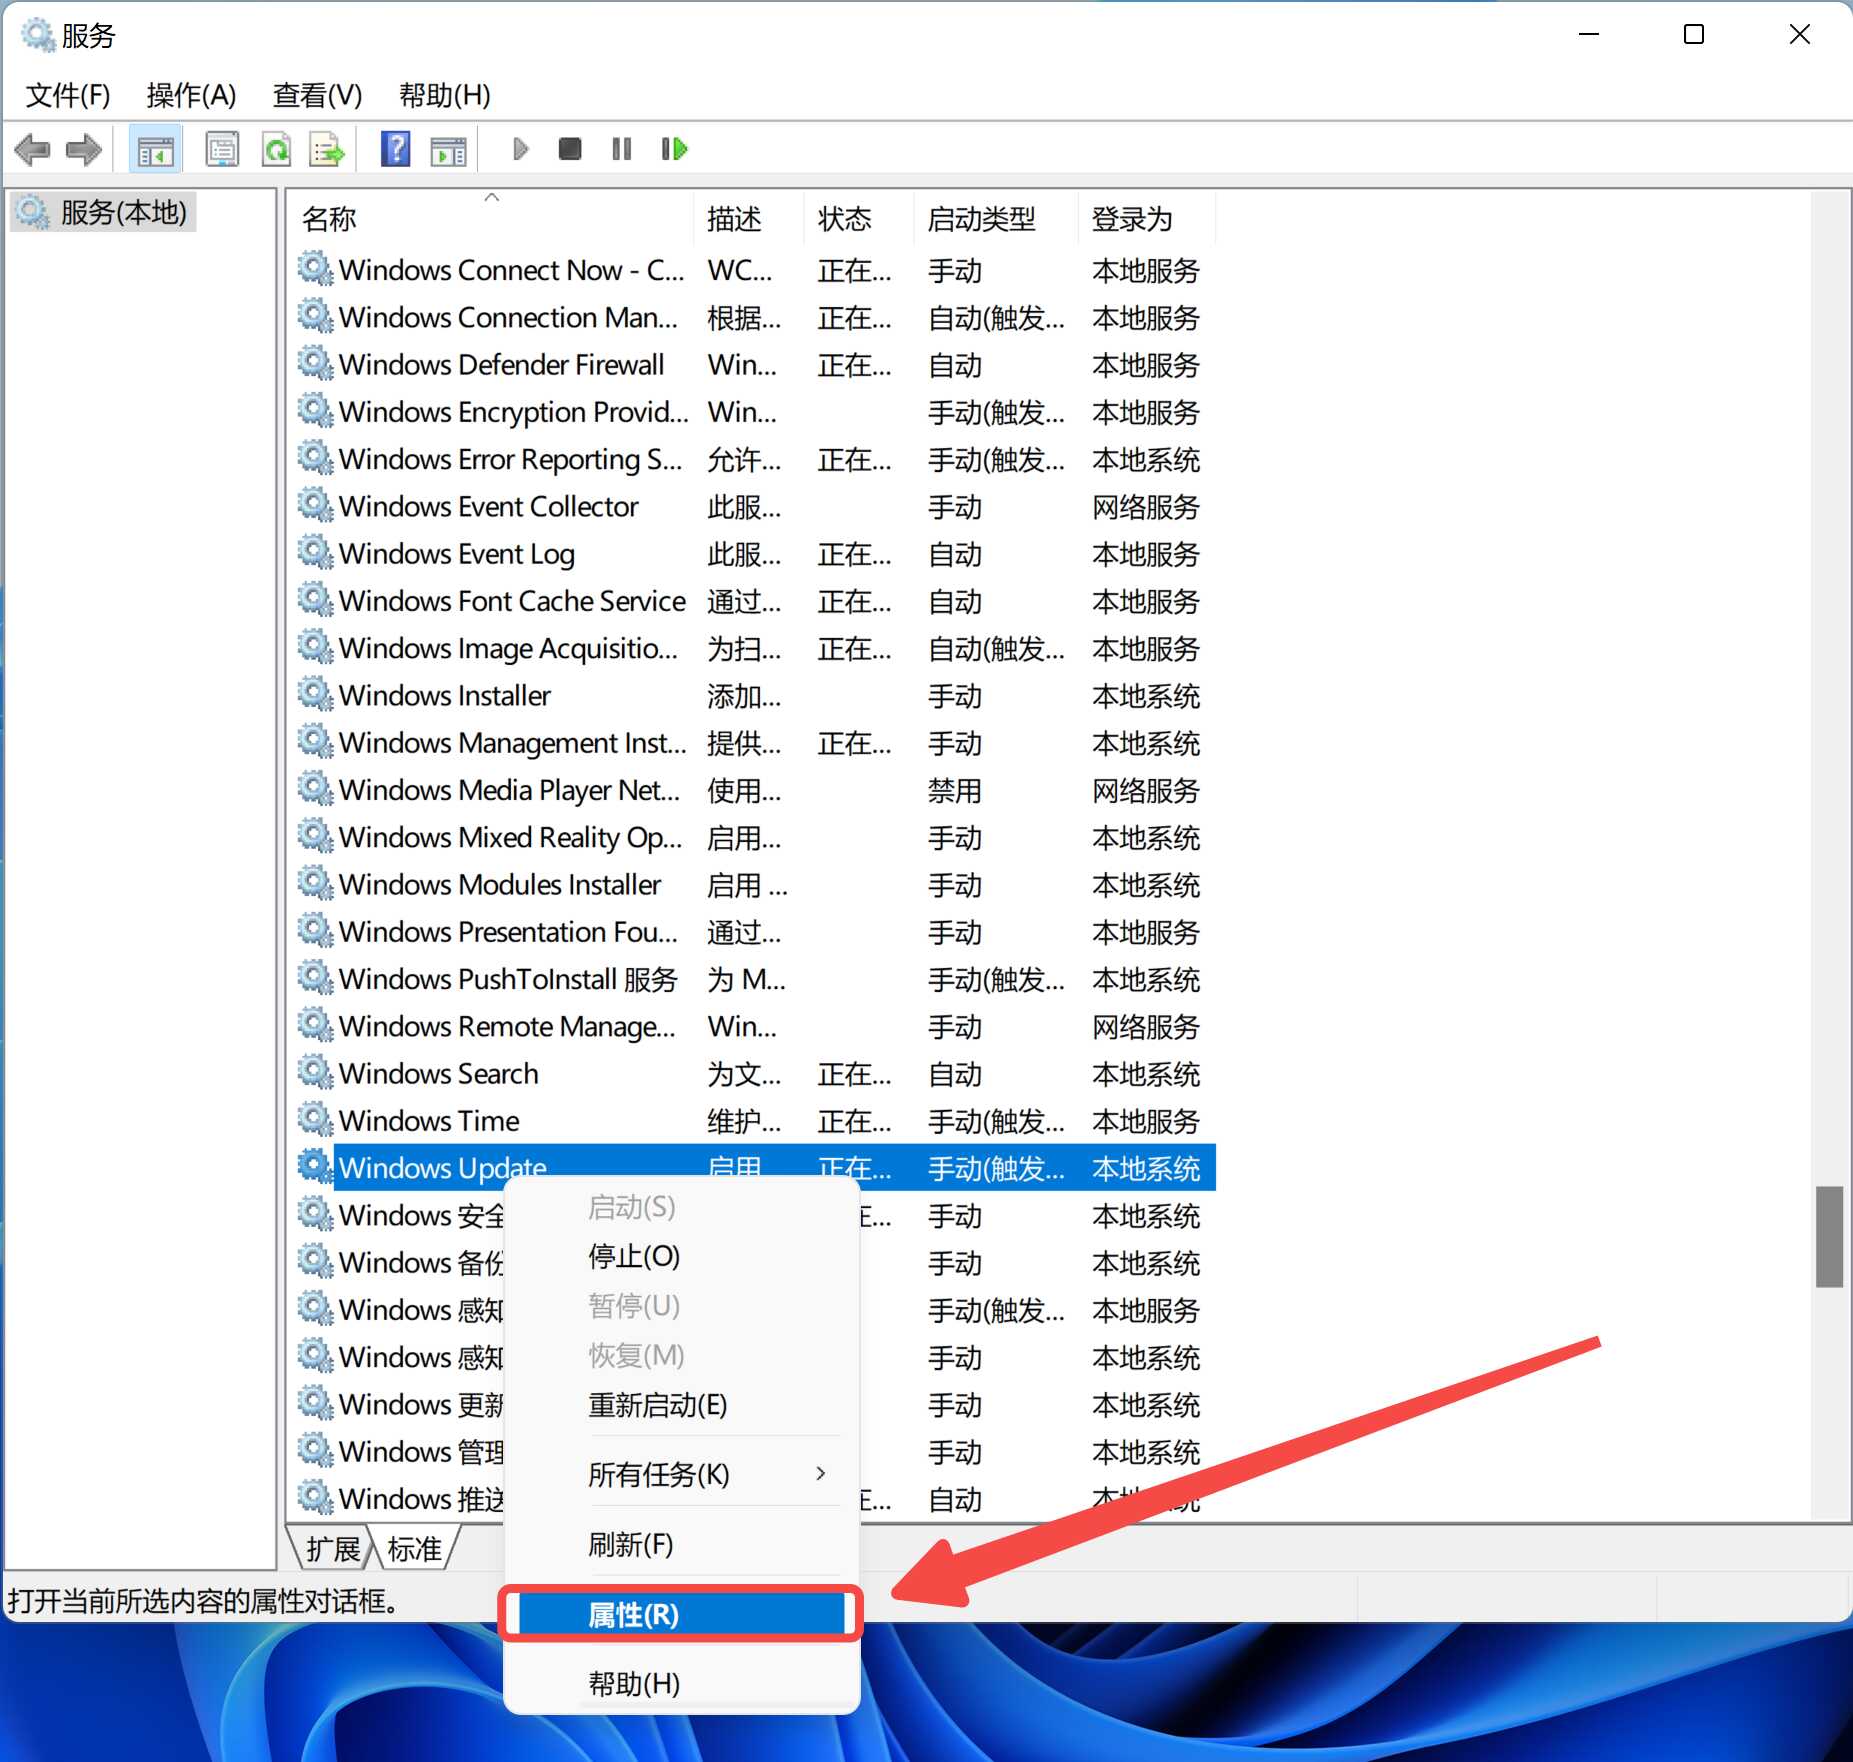The height and width of the screenshot is (1762, 1853).
Task: Click gear icon of Windows Installer
Action: [x=315, y=695]
